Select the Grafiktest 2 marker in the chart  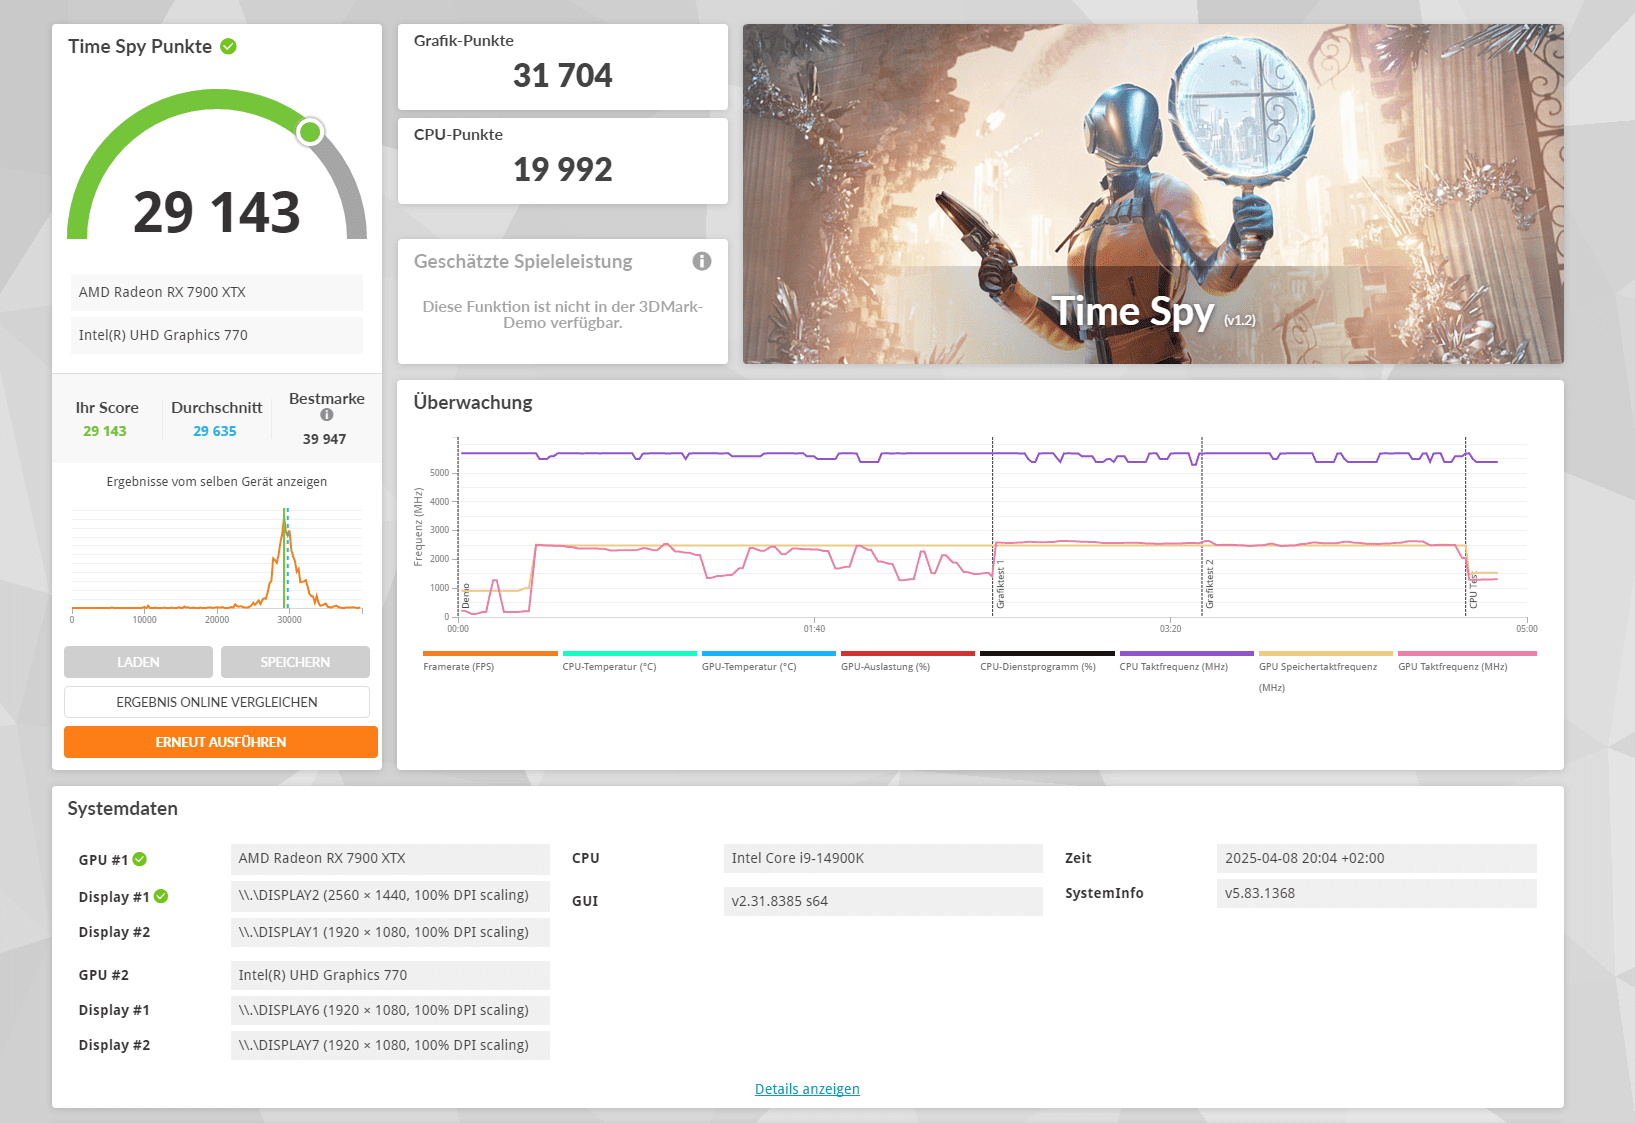click(x=1209, y=584)
